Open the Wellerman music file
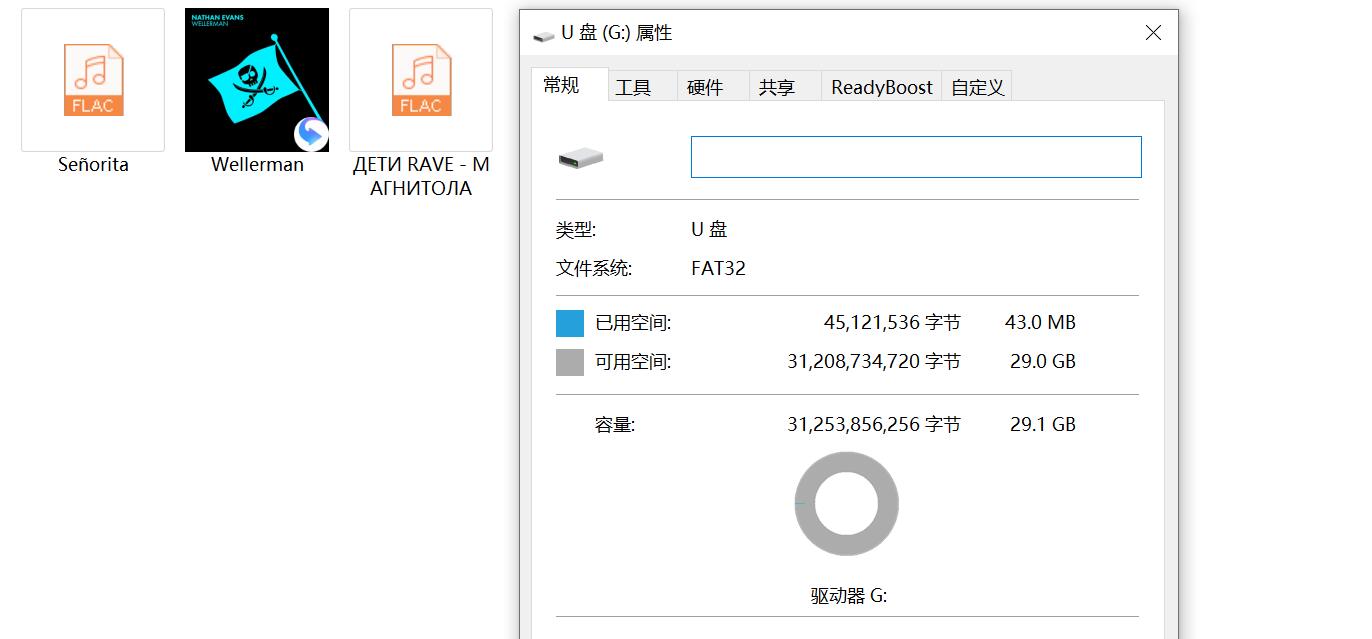 coord(256,80)
